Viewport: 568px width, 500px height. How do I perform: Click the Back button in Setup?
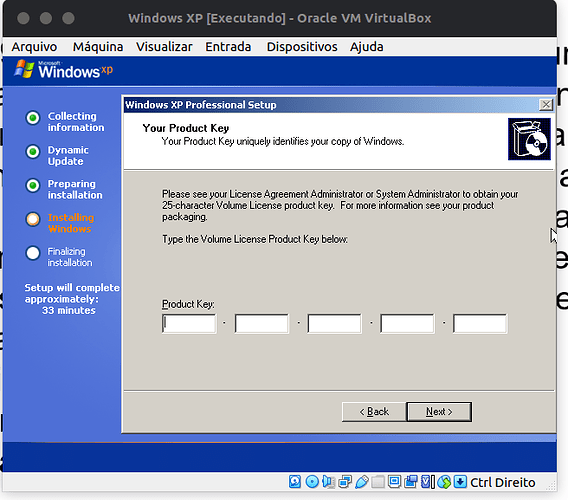[x=374, y=412]
